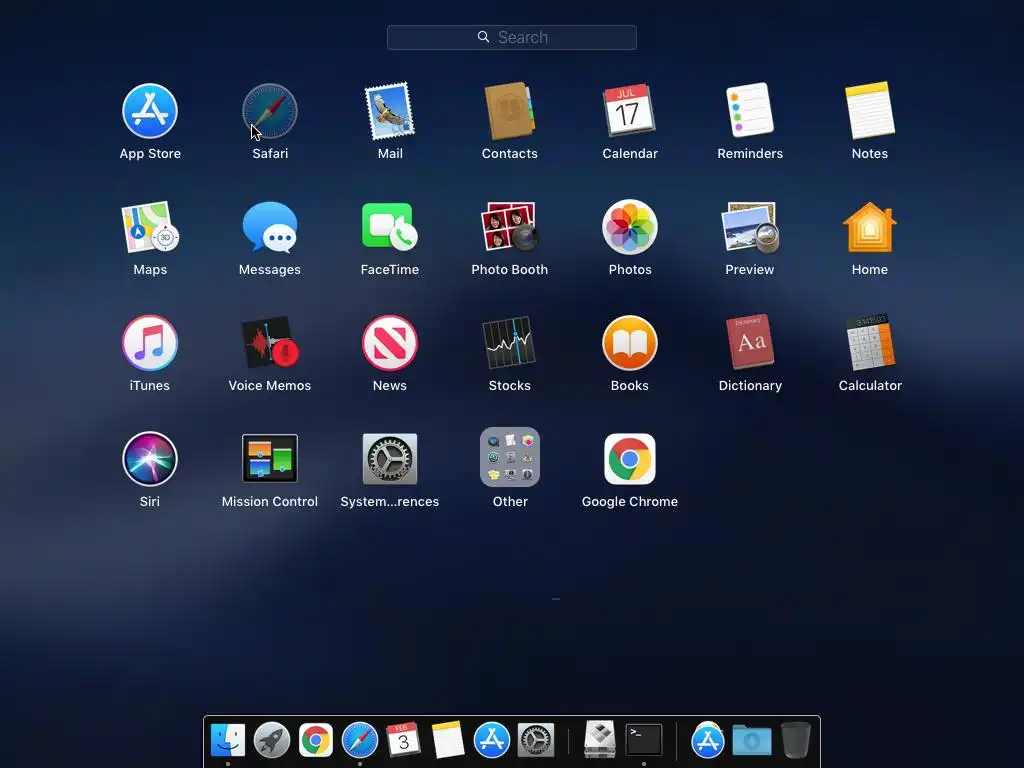The image size is (1024, 768).
Task: Start the FaceTime app
Action: click(390, 227)
